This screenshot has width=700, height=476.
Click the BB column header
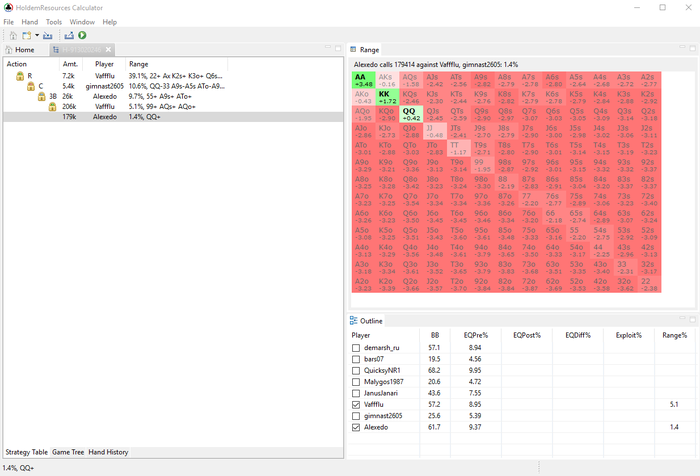pyautogui.click(x=435, y=335)
